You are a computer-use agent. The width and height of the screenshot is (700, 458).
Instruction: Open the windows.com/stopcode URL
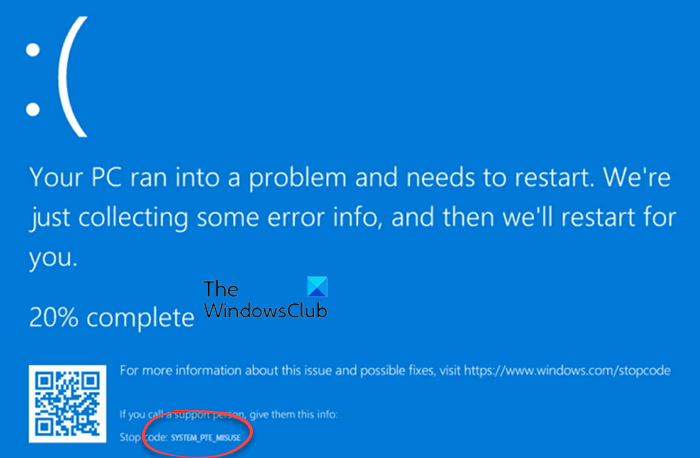tap(567, 371)
